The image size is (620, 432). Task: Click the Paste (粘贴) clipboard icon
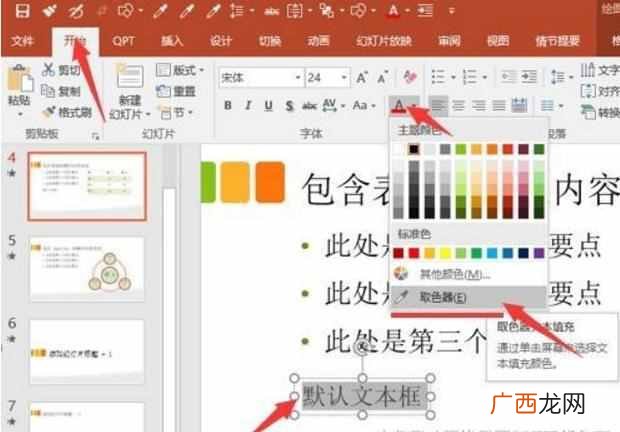[19, 77]
